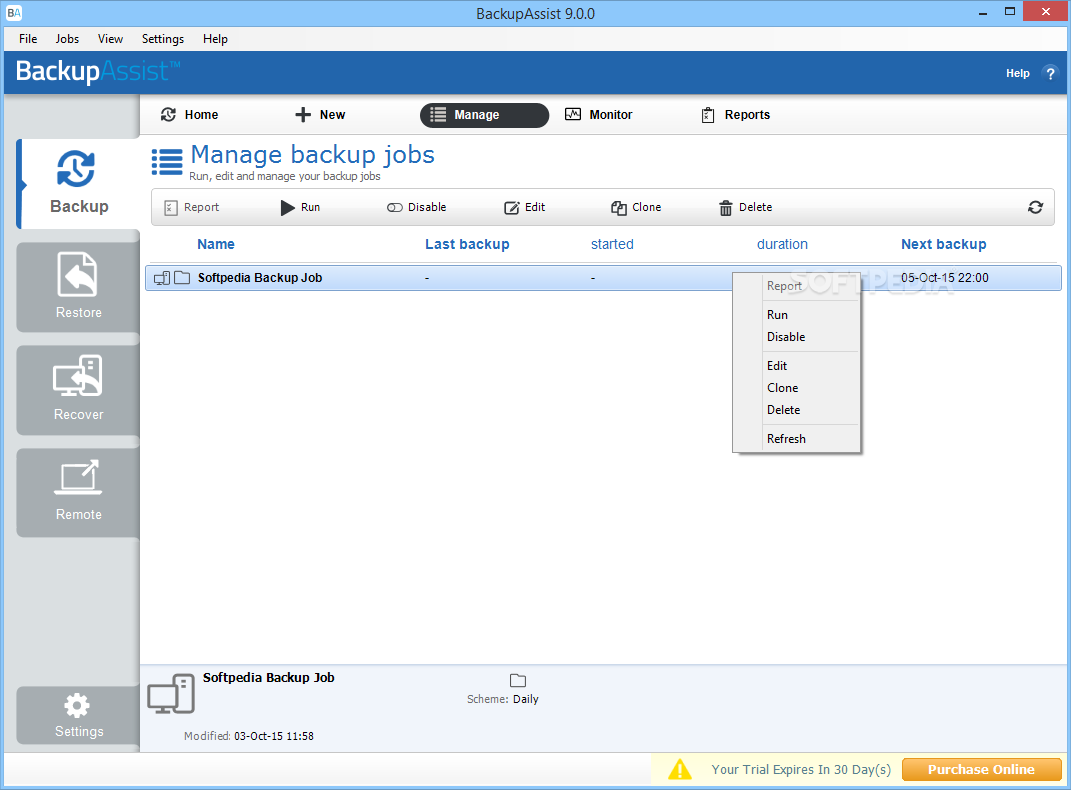Open the Restore sidebar section
The width and height of the screenshot is (1071, 790).
point(79,287)
